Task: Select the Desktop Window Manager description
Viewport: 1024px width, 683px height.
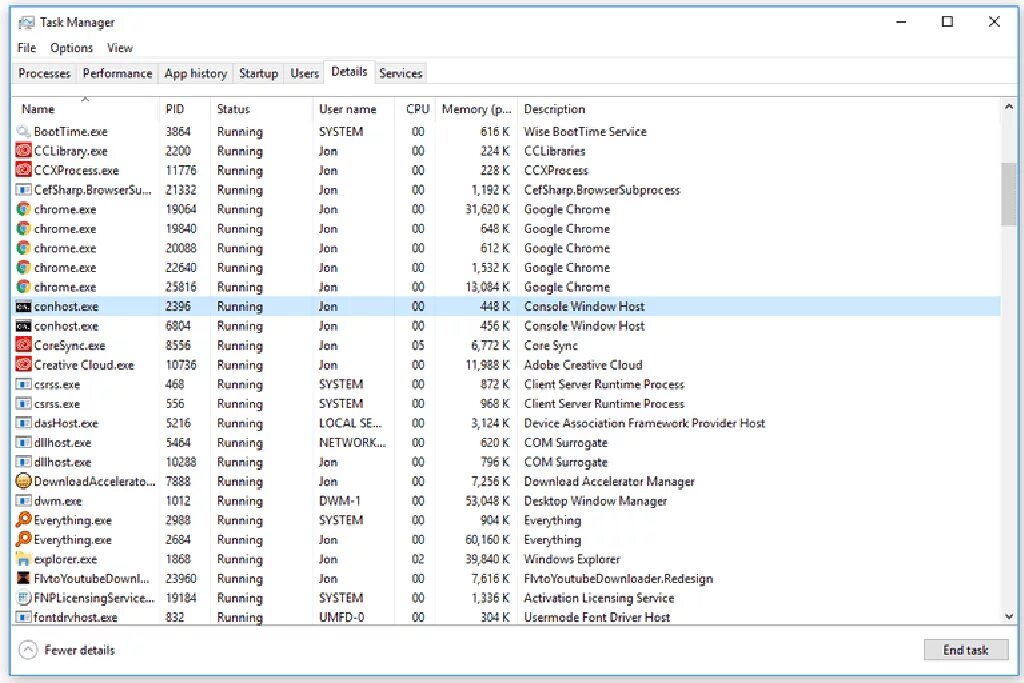Action: [596, 501]
